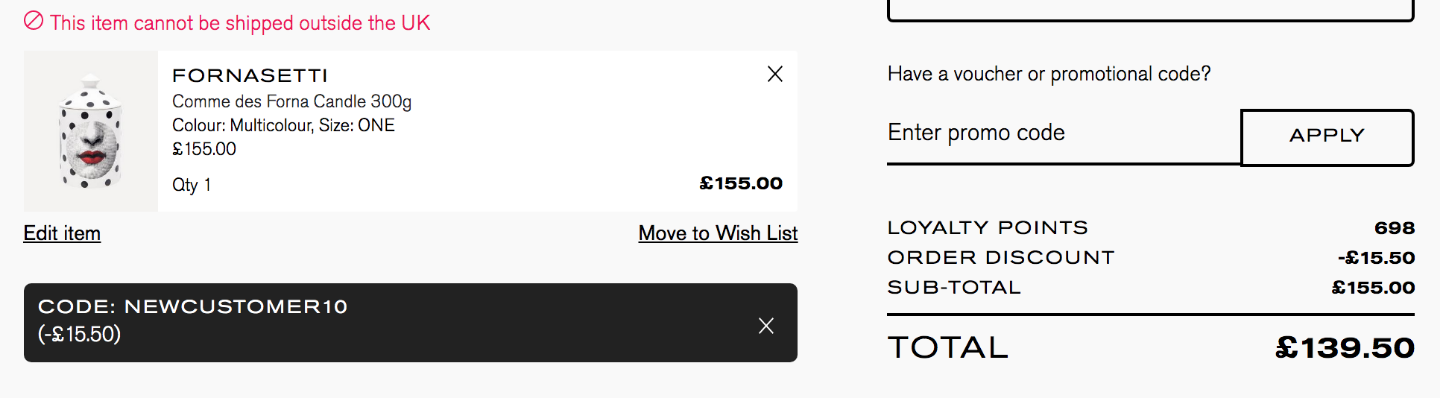The width and height of the screenshot is (1440, 398).
Task: Click the bold £155.00 line total
Action: [x=741, y=184]
